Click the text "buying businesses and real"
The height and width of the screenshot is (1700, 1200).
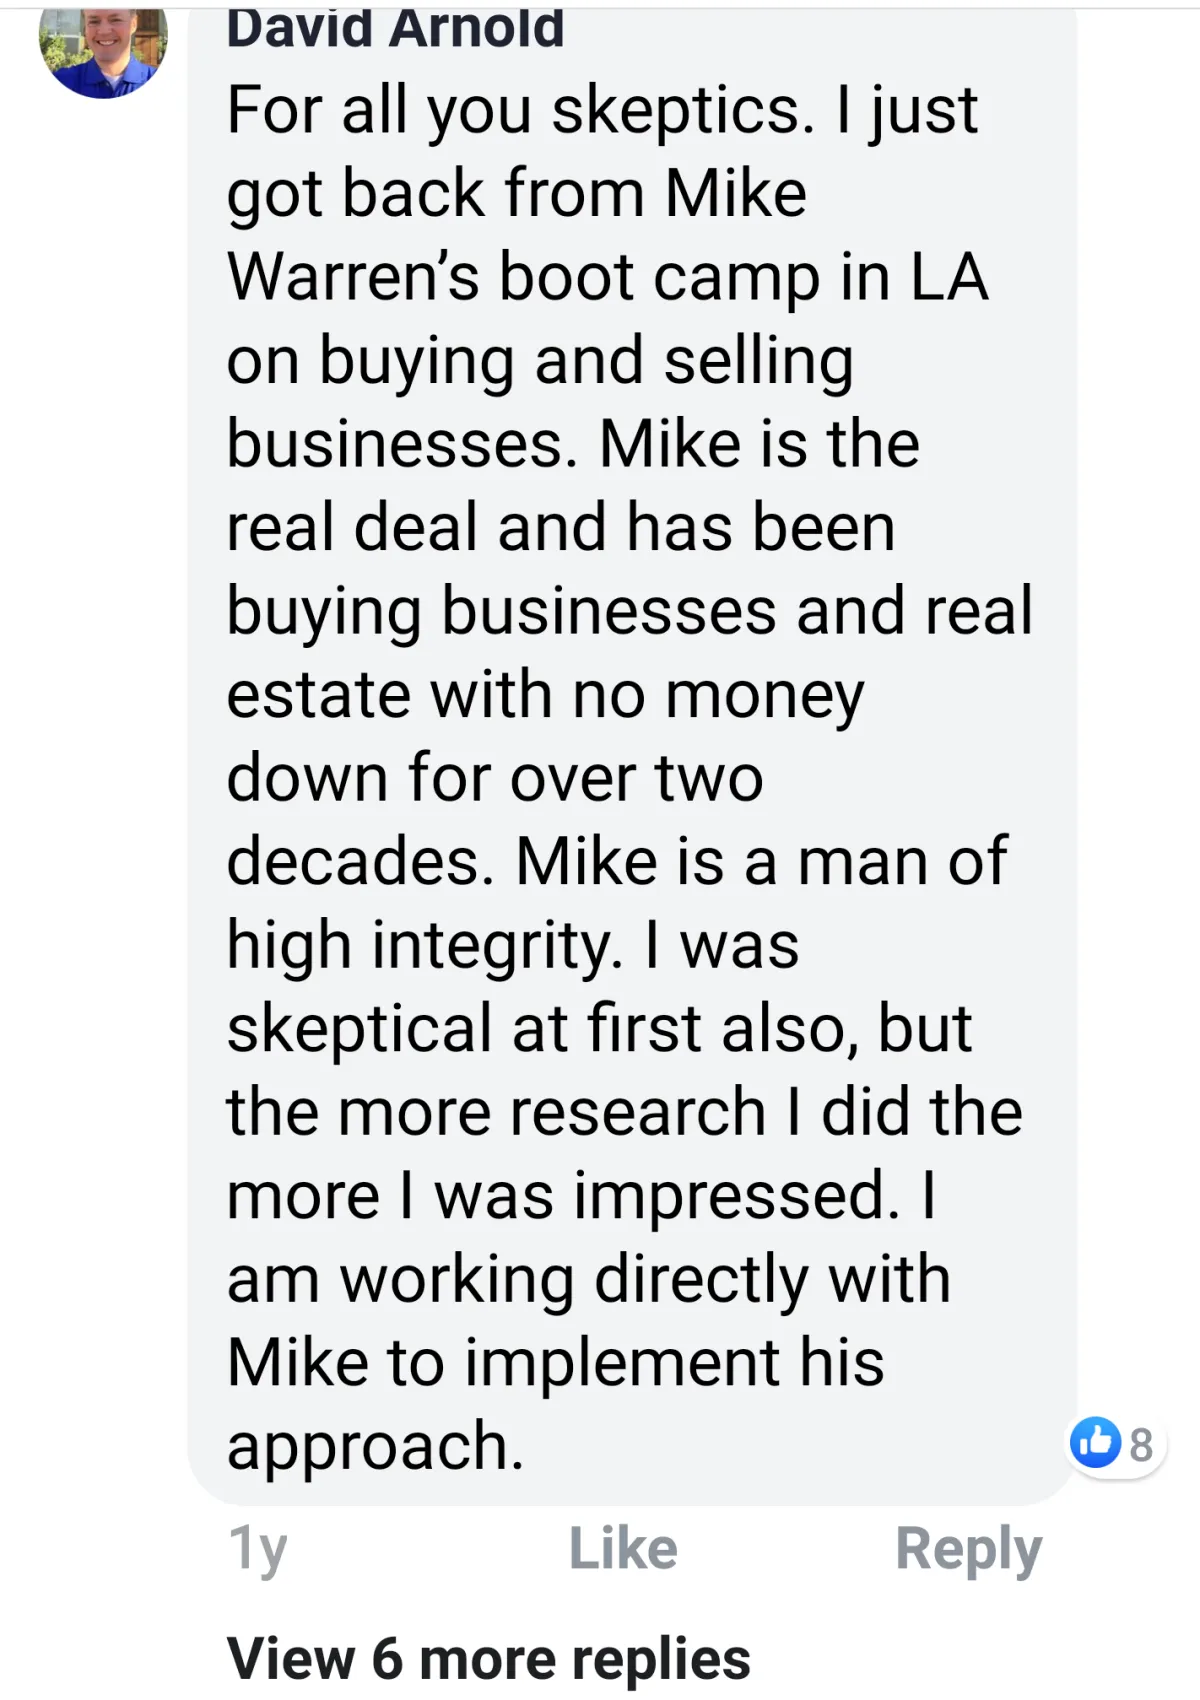[x=630, y=612]
